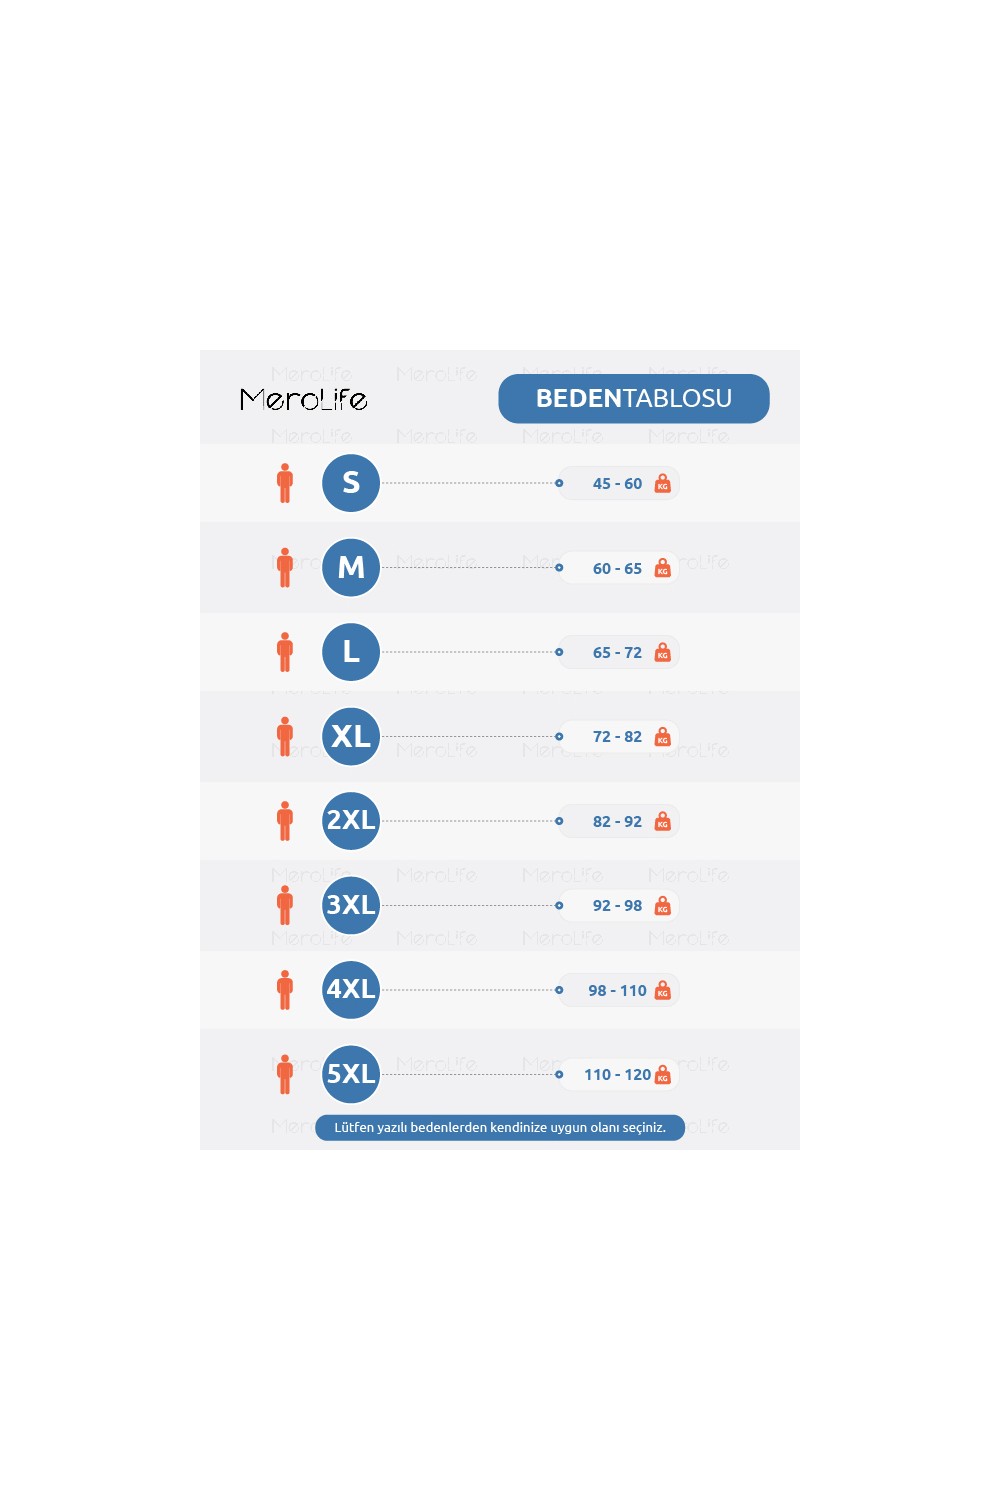1000x1500 pixels.
Task: Click the S size circle badge
Action: click(x=351, y=483)
